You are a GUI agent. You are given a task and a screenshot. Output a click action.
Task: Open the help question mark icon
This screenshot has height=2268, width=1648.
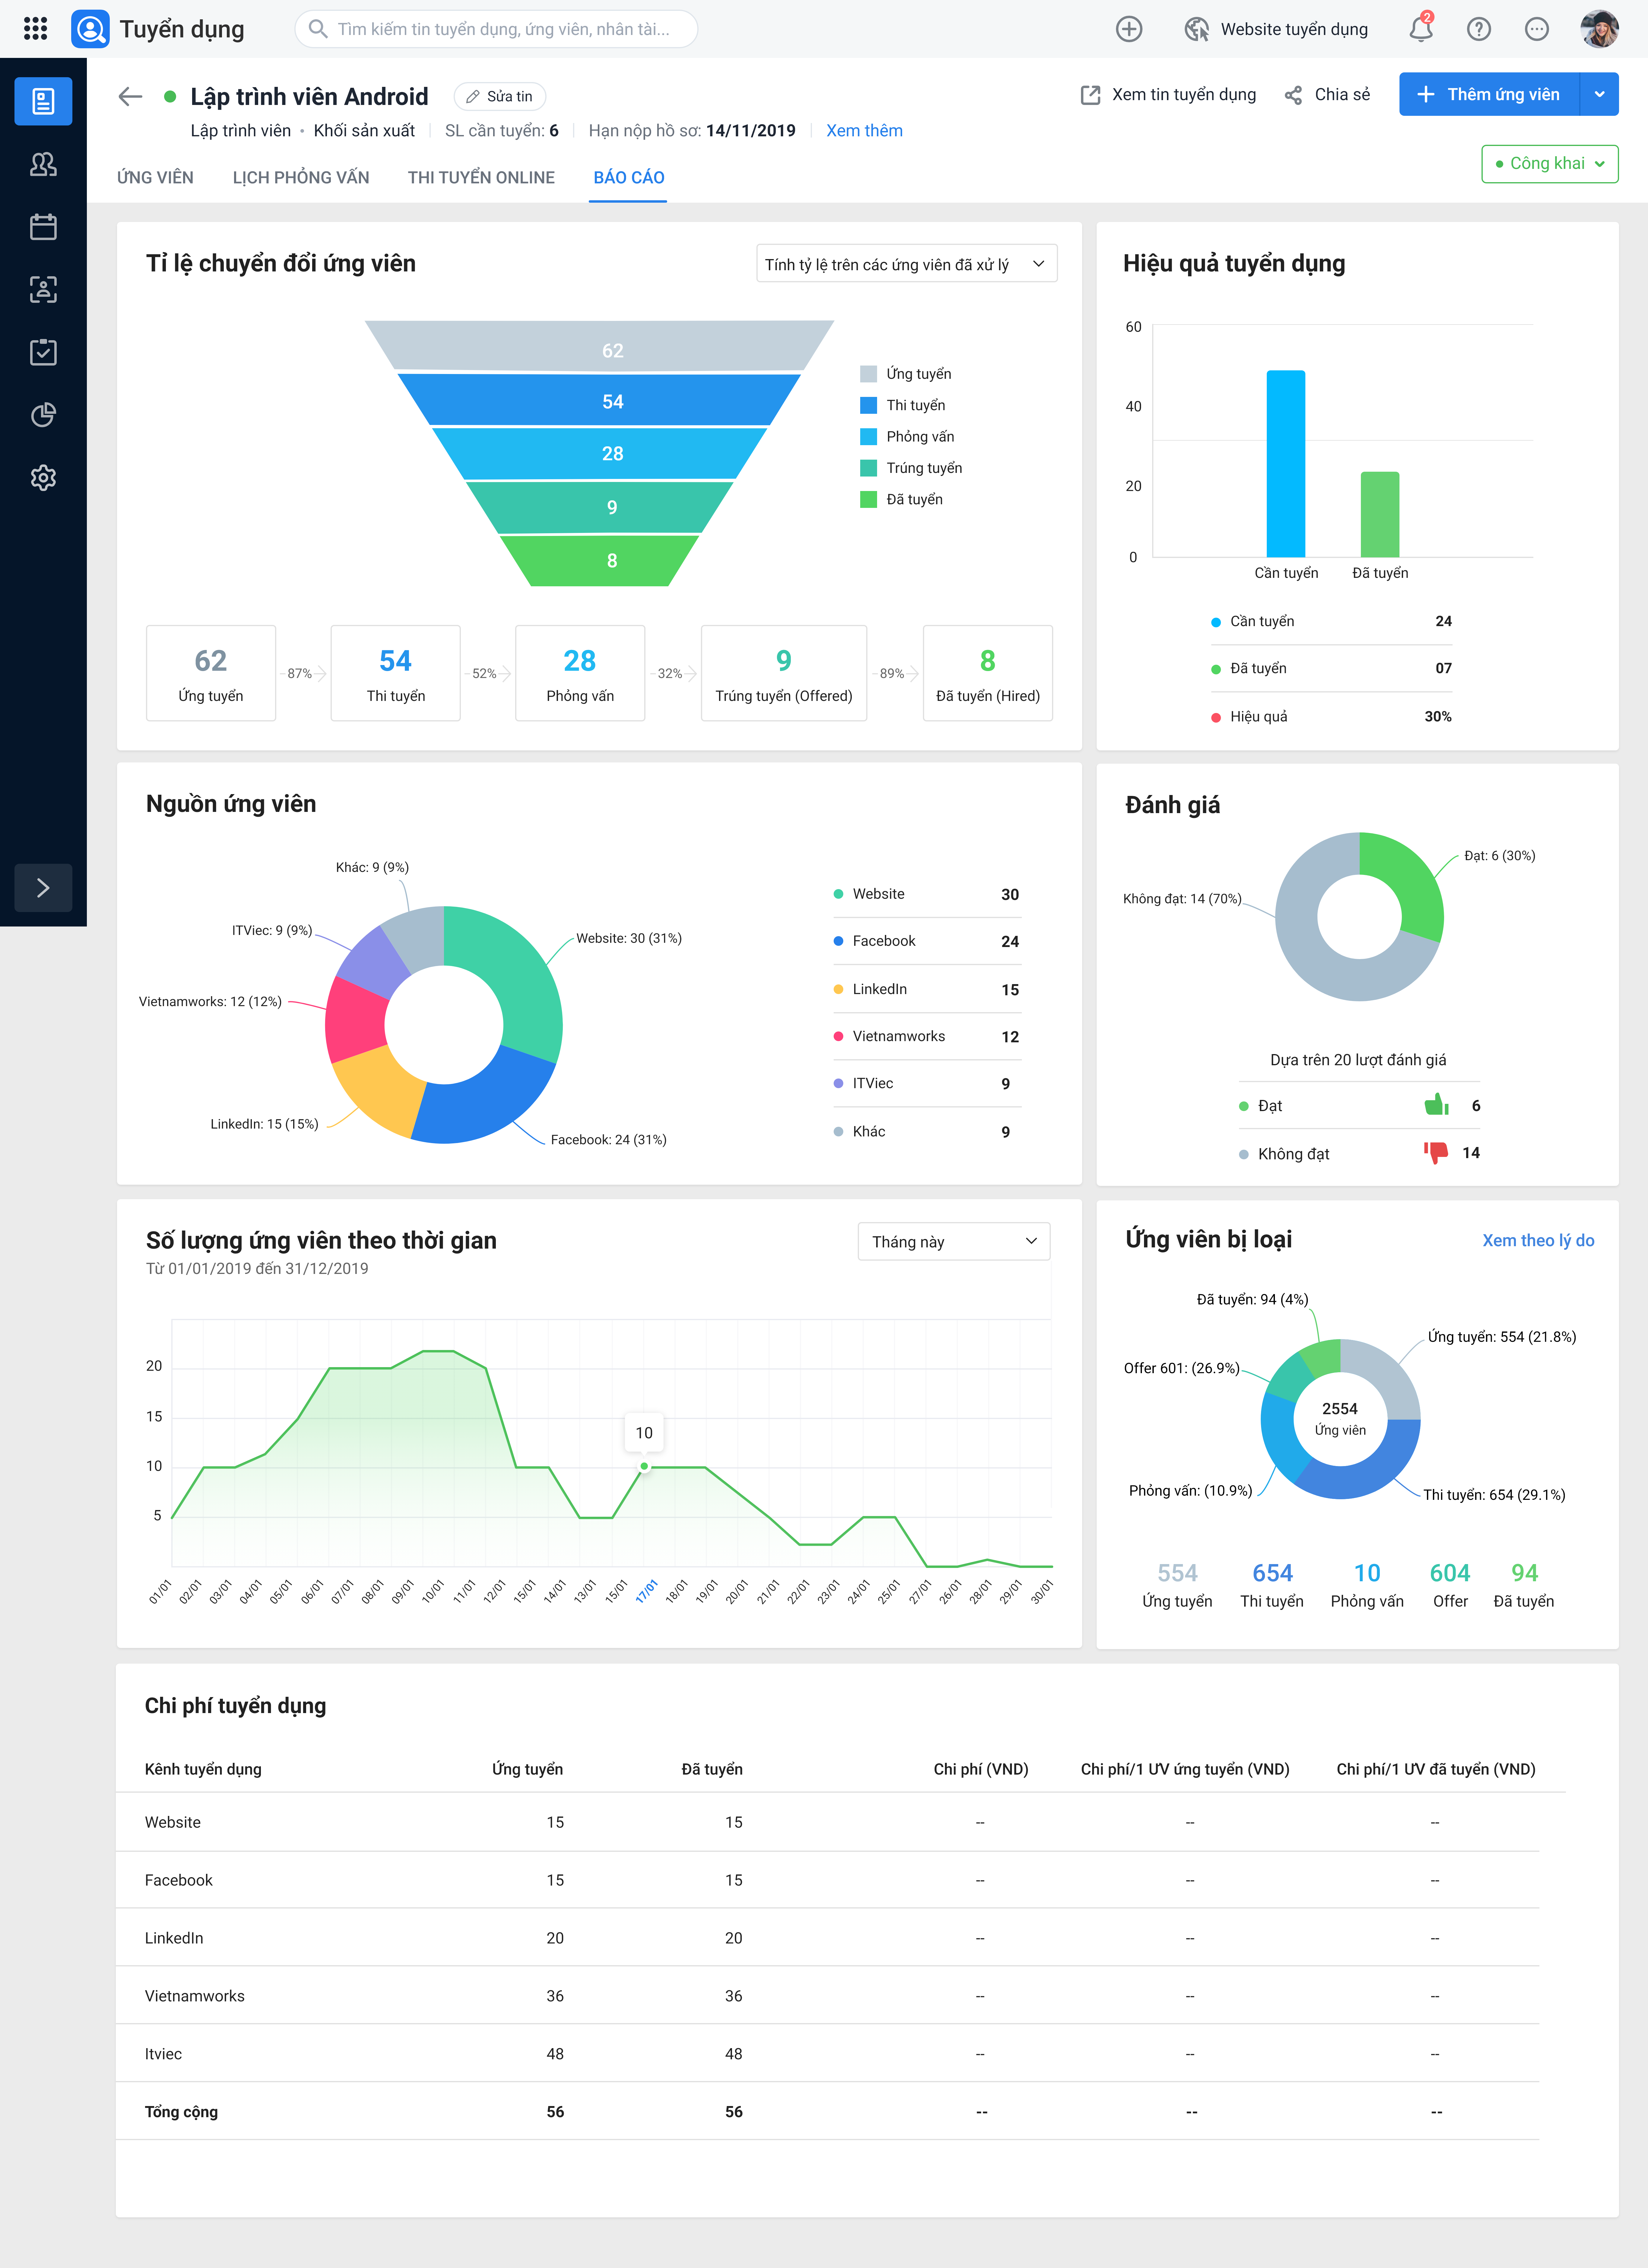[x=1479, y=29]
